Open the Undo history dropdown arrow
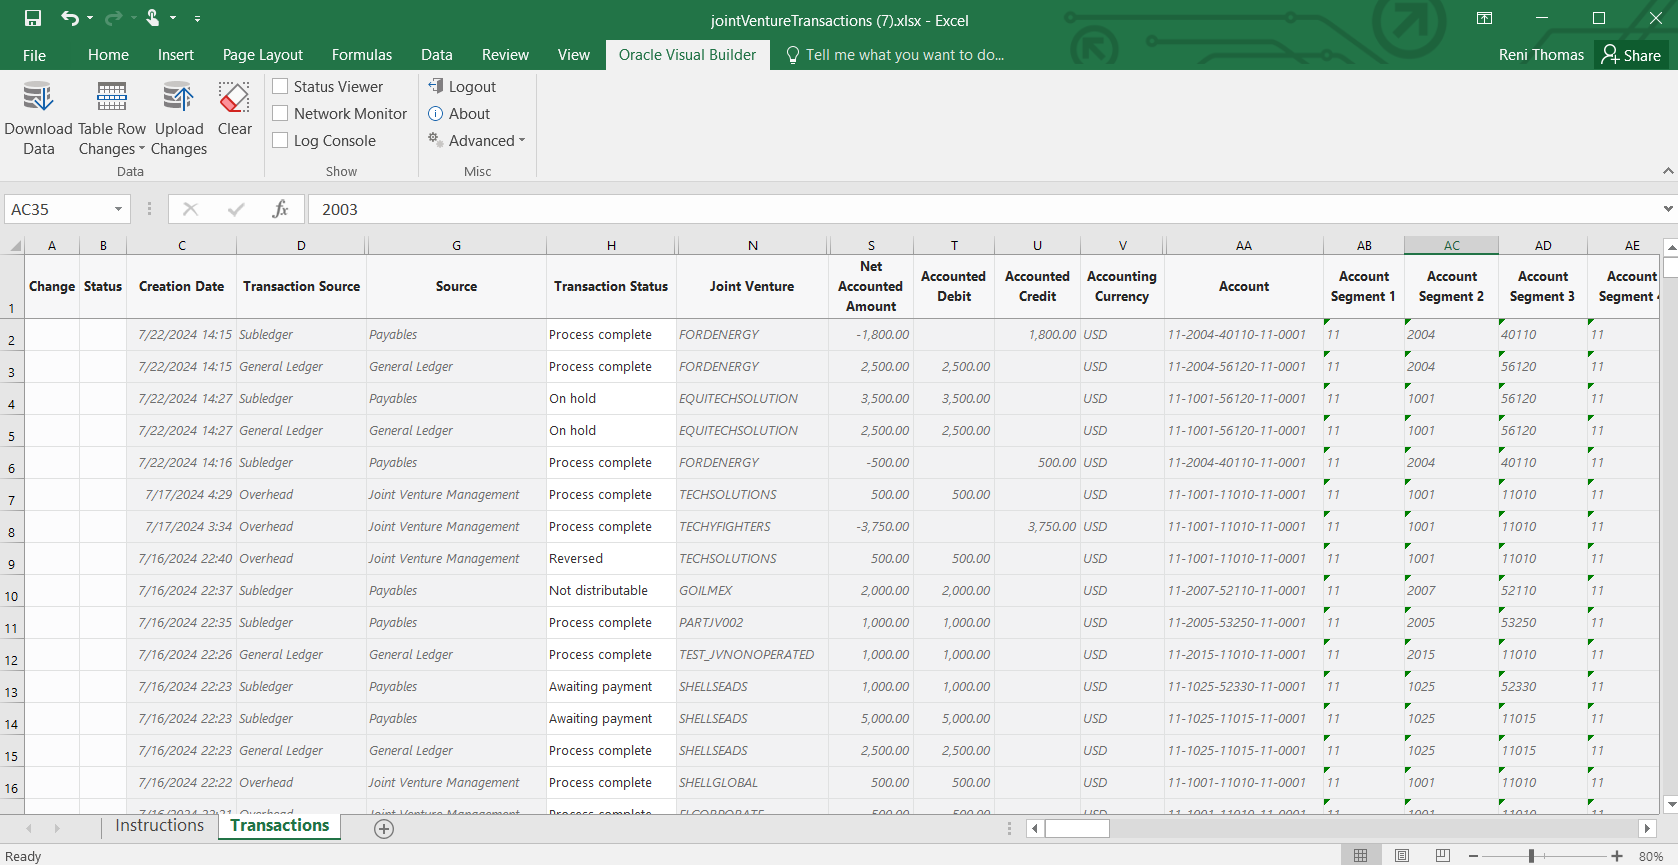 click(90, 19)
